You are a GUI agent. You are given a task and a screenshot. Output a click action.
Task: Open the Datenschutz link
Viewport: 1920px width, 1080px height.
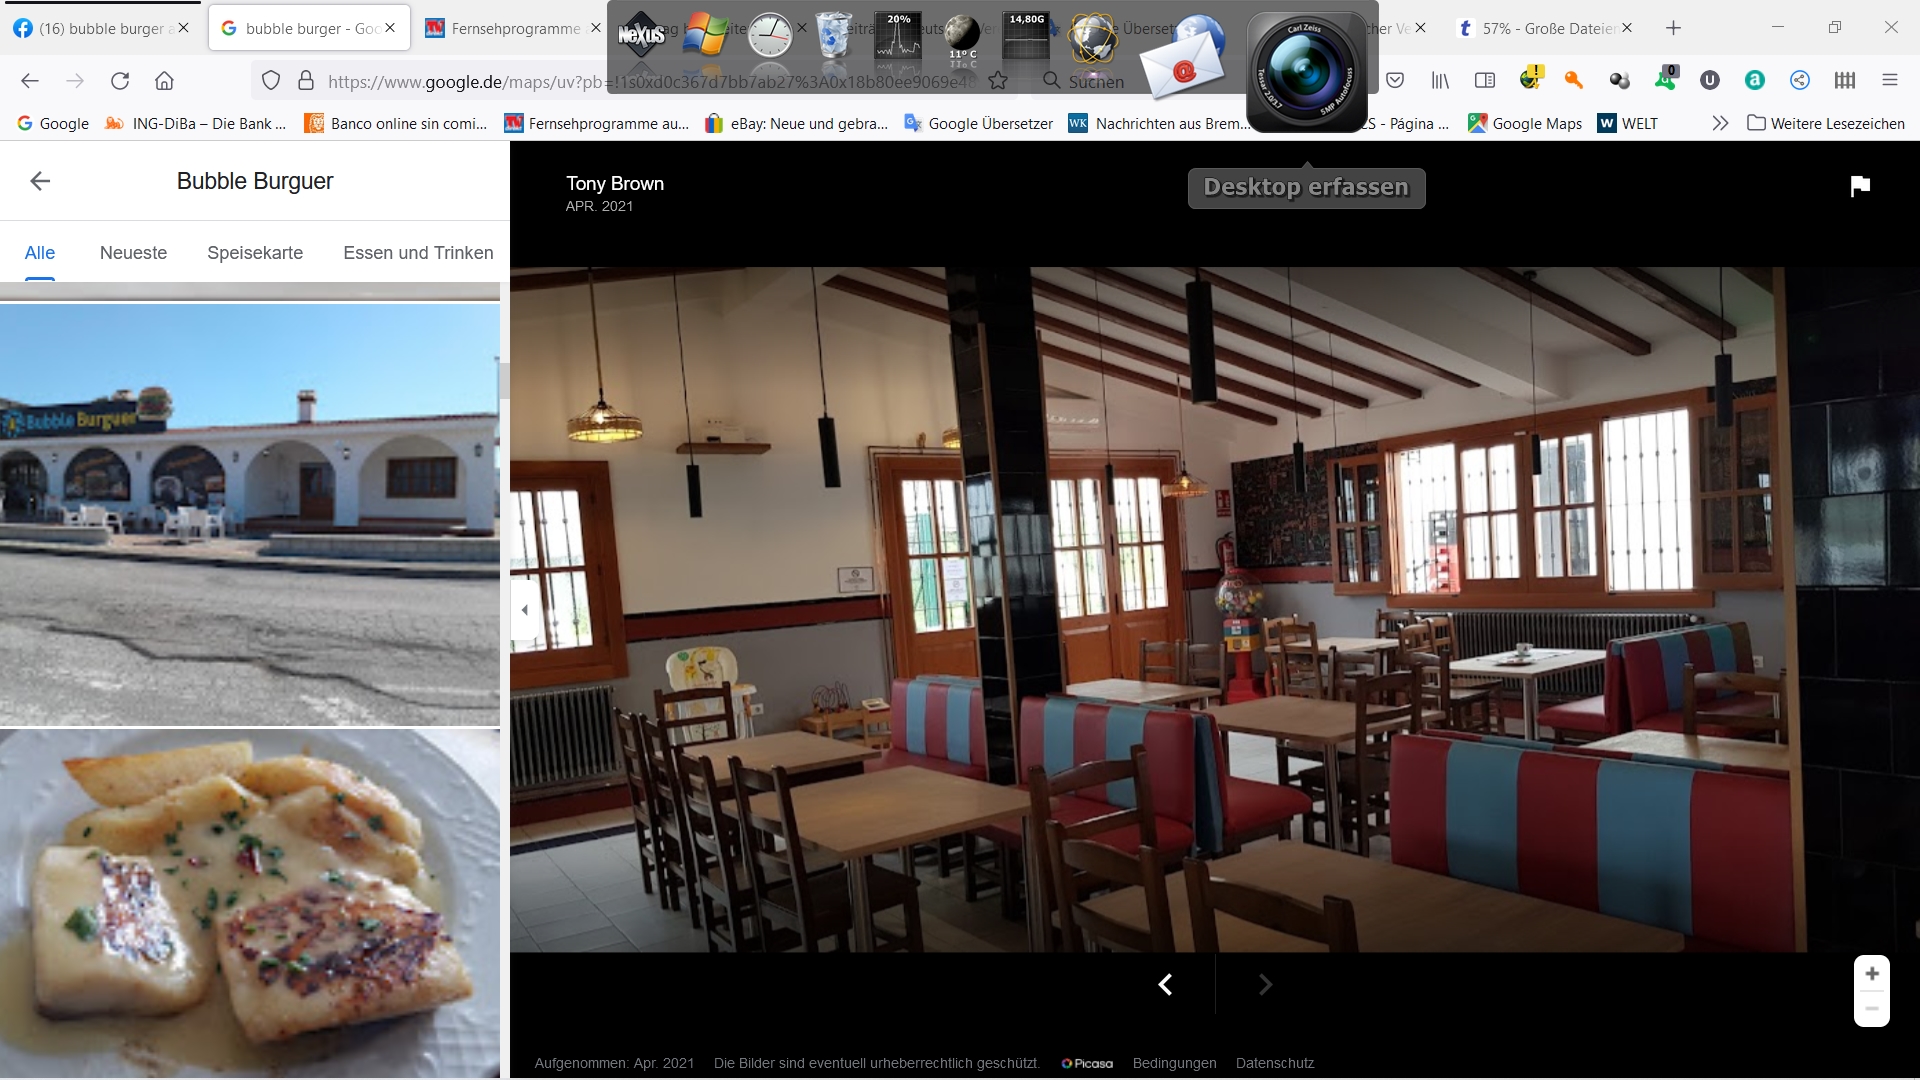click(x=1274, y=1063)
